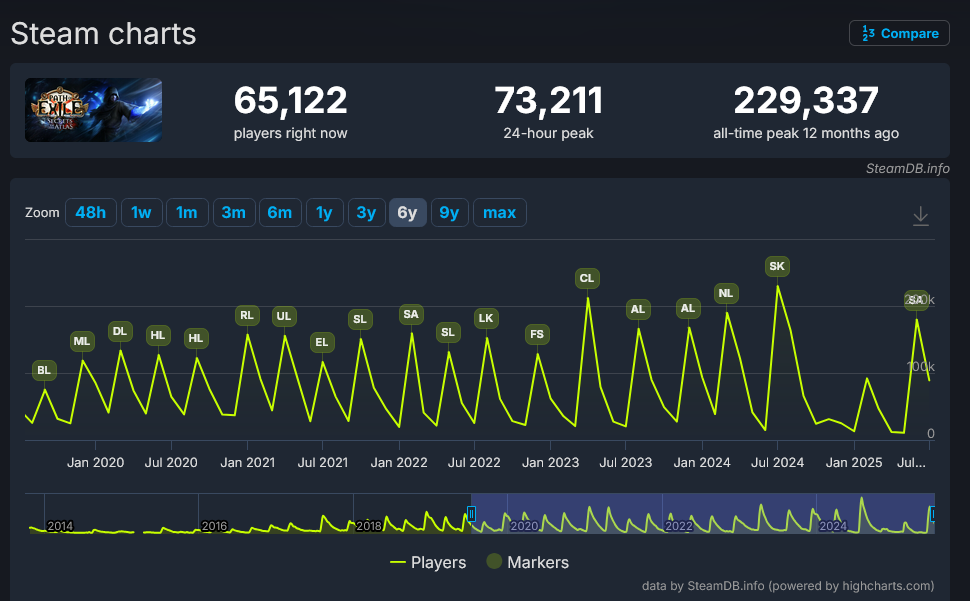Viewport: 970px width, 601px height.
Task: Click the SteamDB.info credit text
Action: (x=908, y=169)
